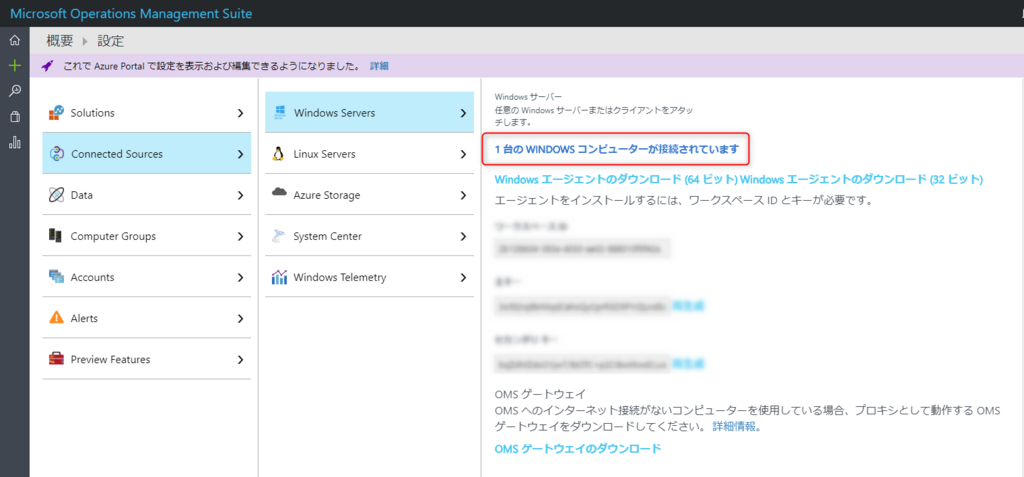Viewport: 1024px width, 477px height.
Task: Select the Solutions settings category
Action: coord(146,112)
